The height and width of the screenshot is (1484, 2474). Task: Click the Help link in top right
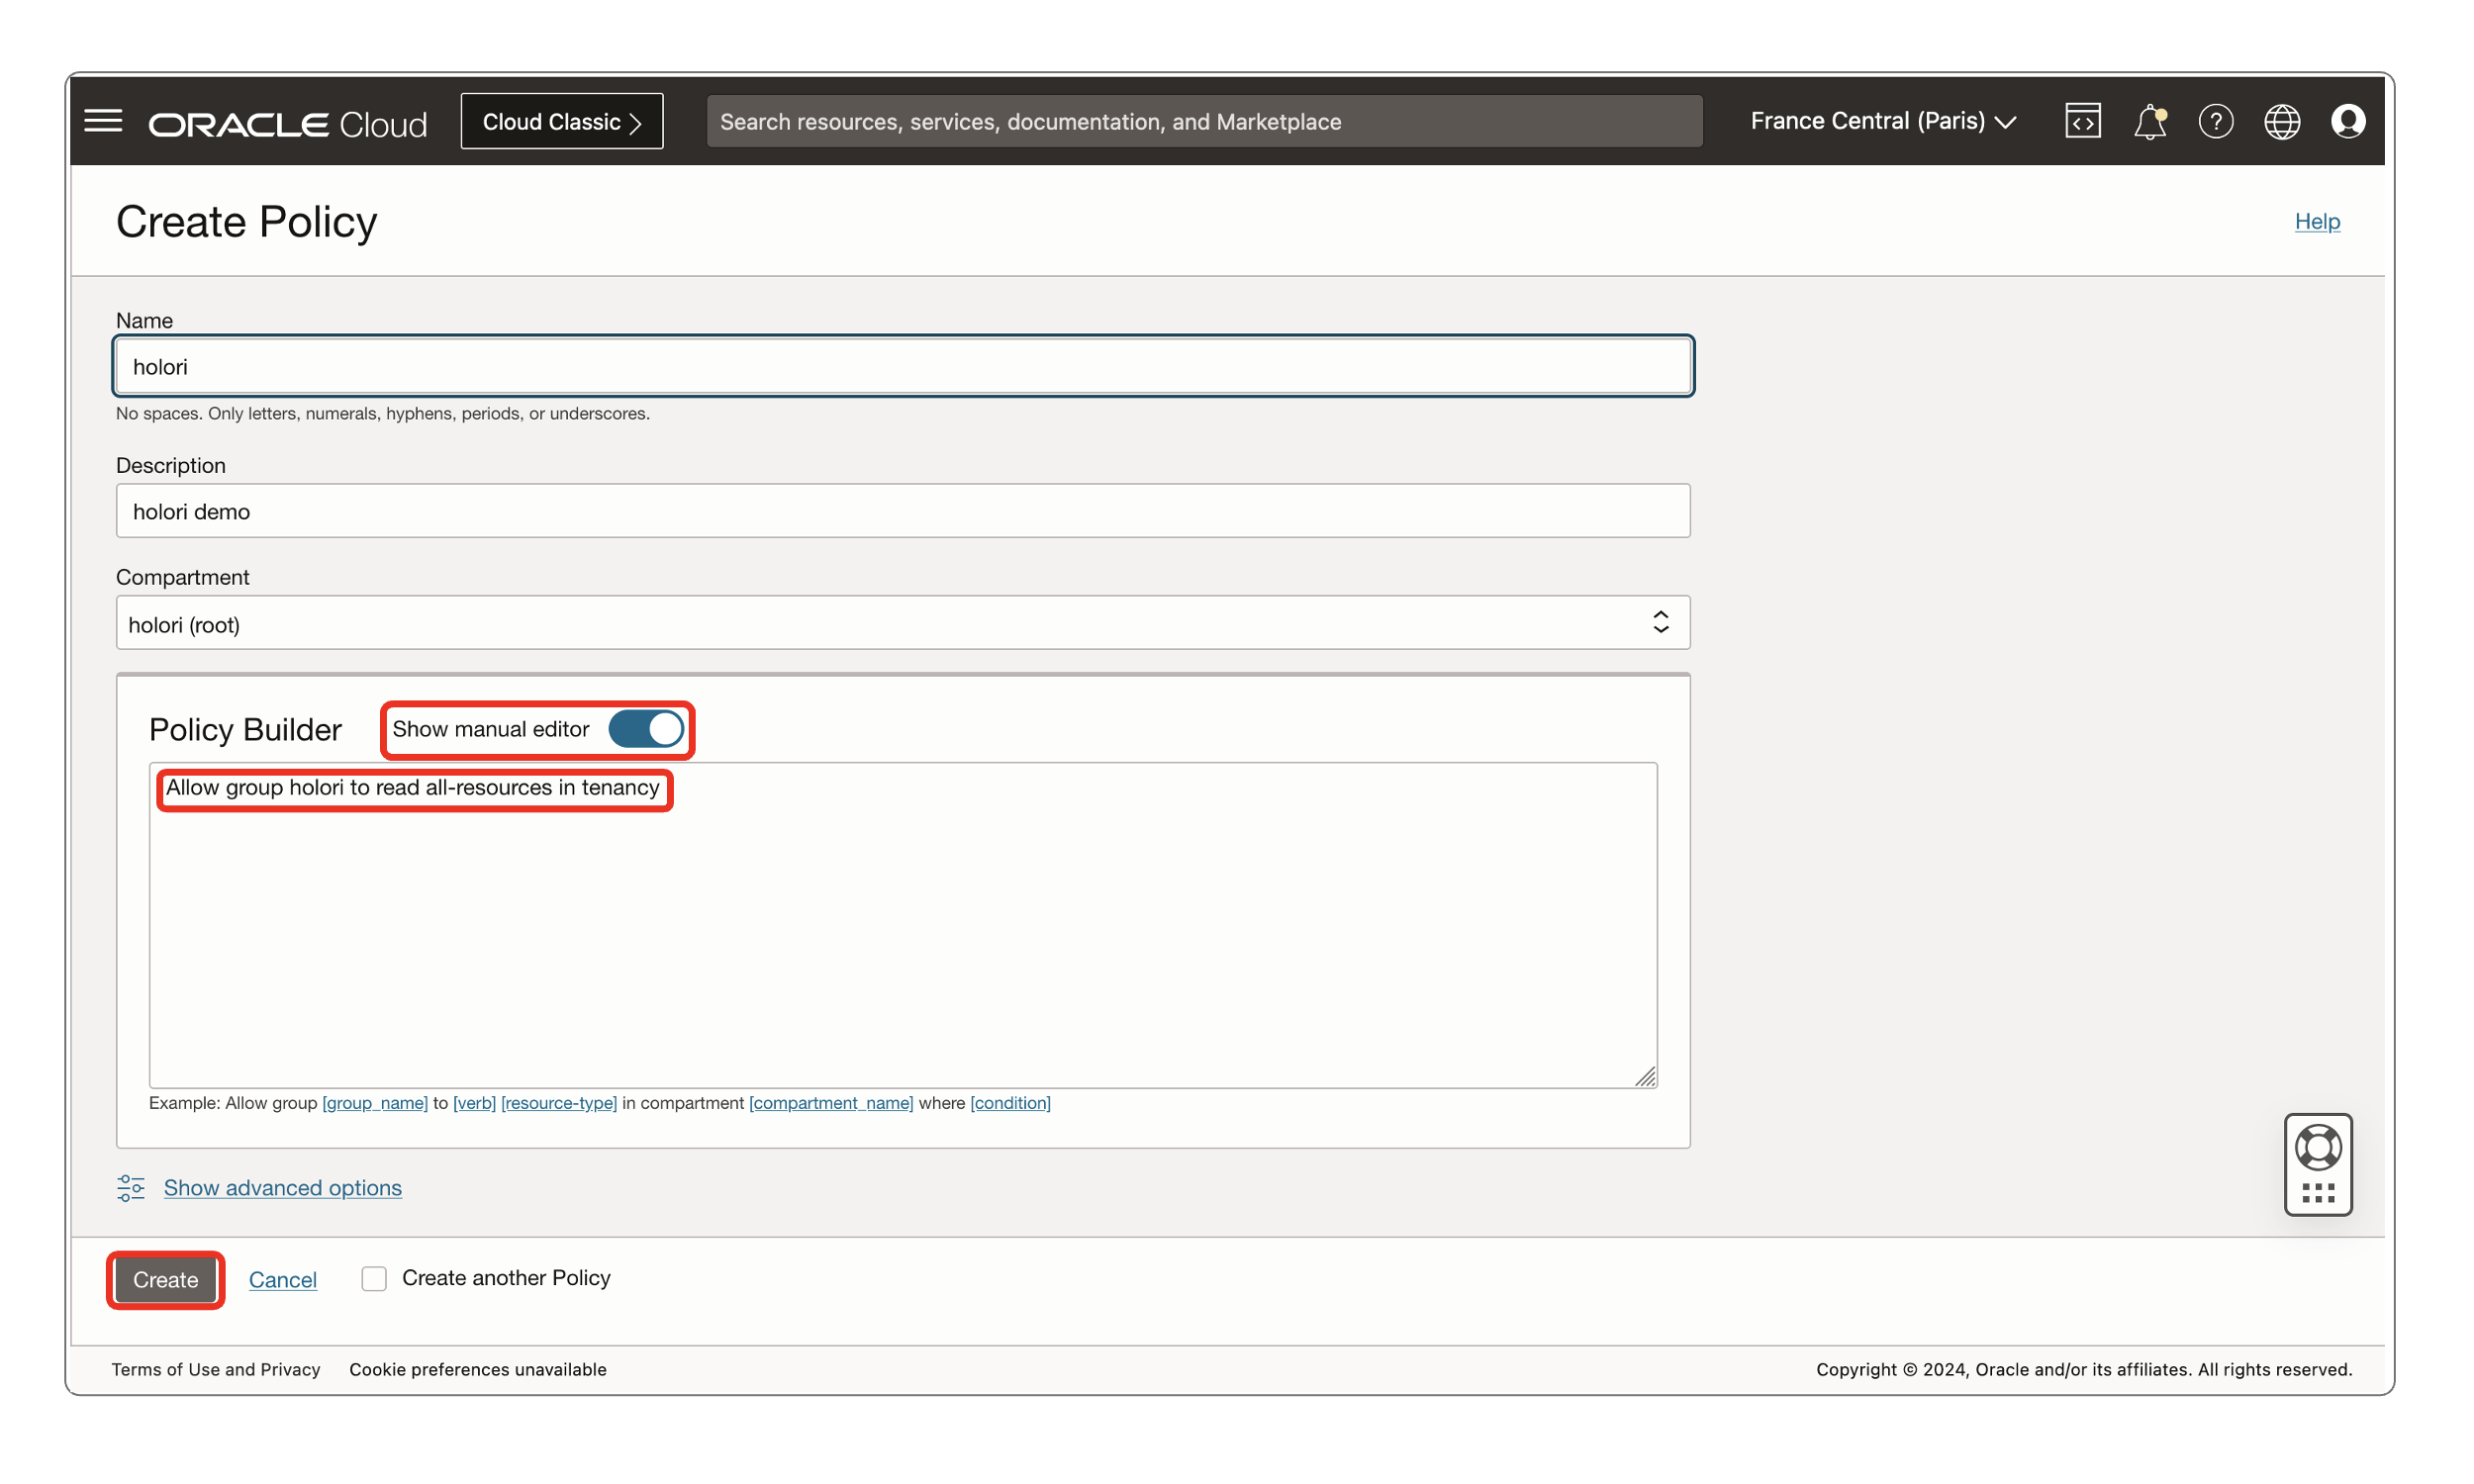click(2317, 219)
